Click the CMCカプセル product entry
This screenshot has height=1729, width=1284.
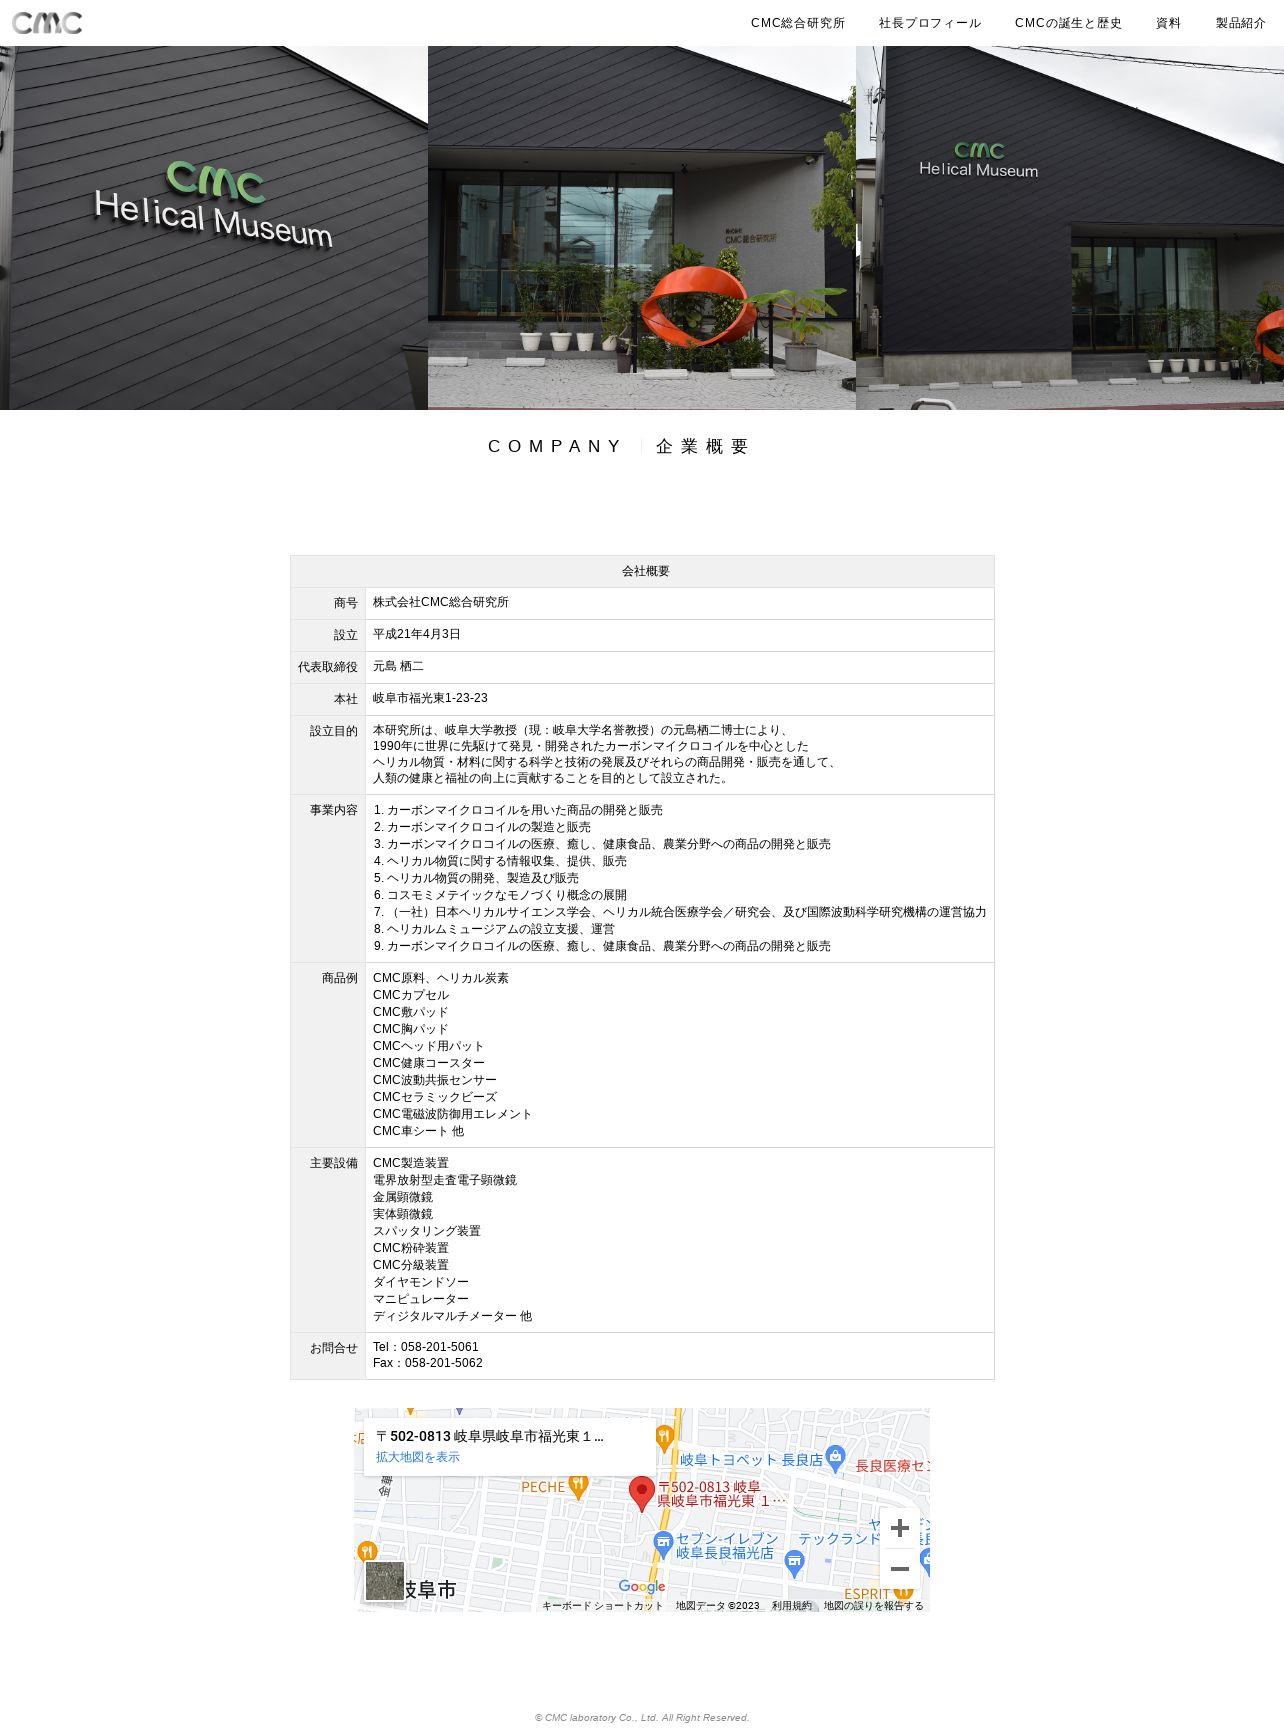click(411, 995)
